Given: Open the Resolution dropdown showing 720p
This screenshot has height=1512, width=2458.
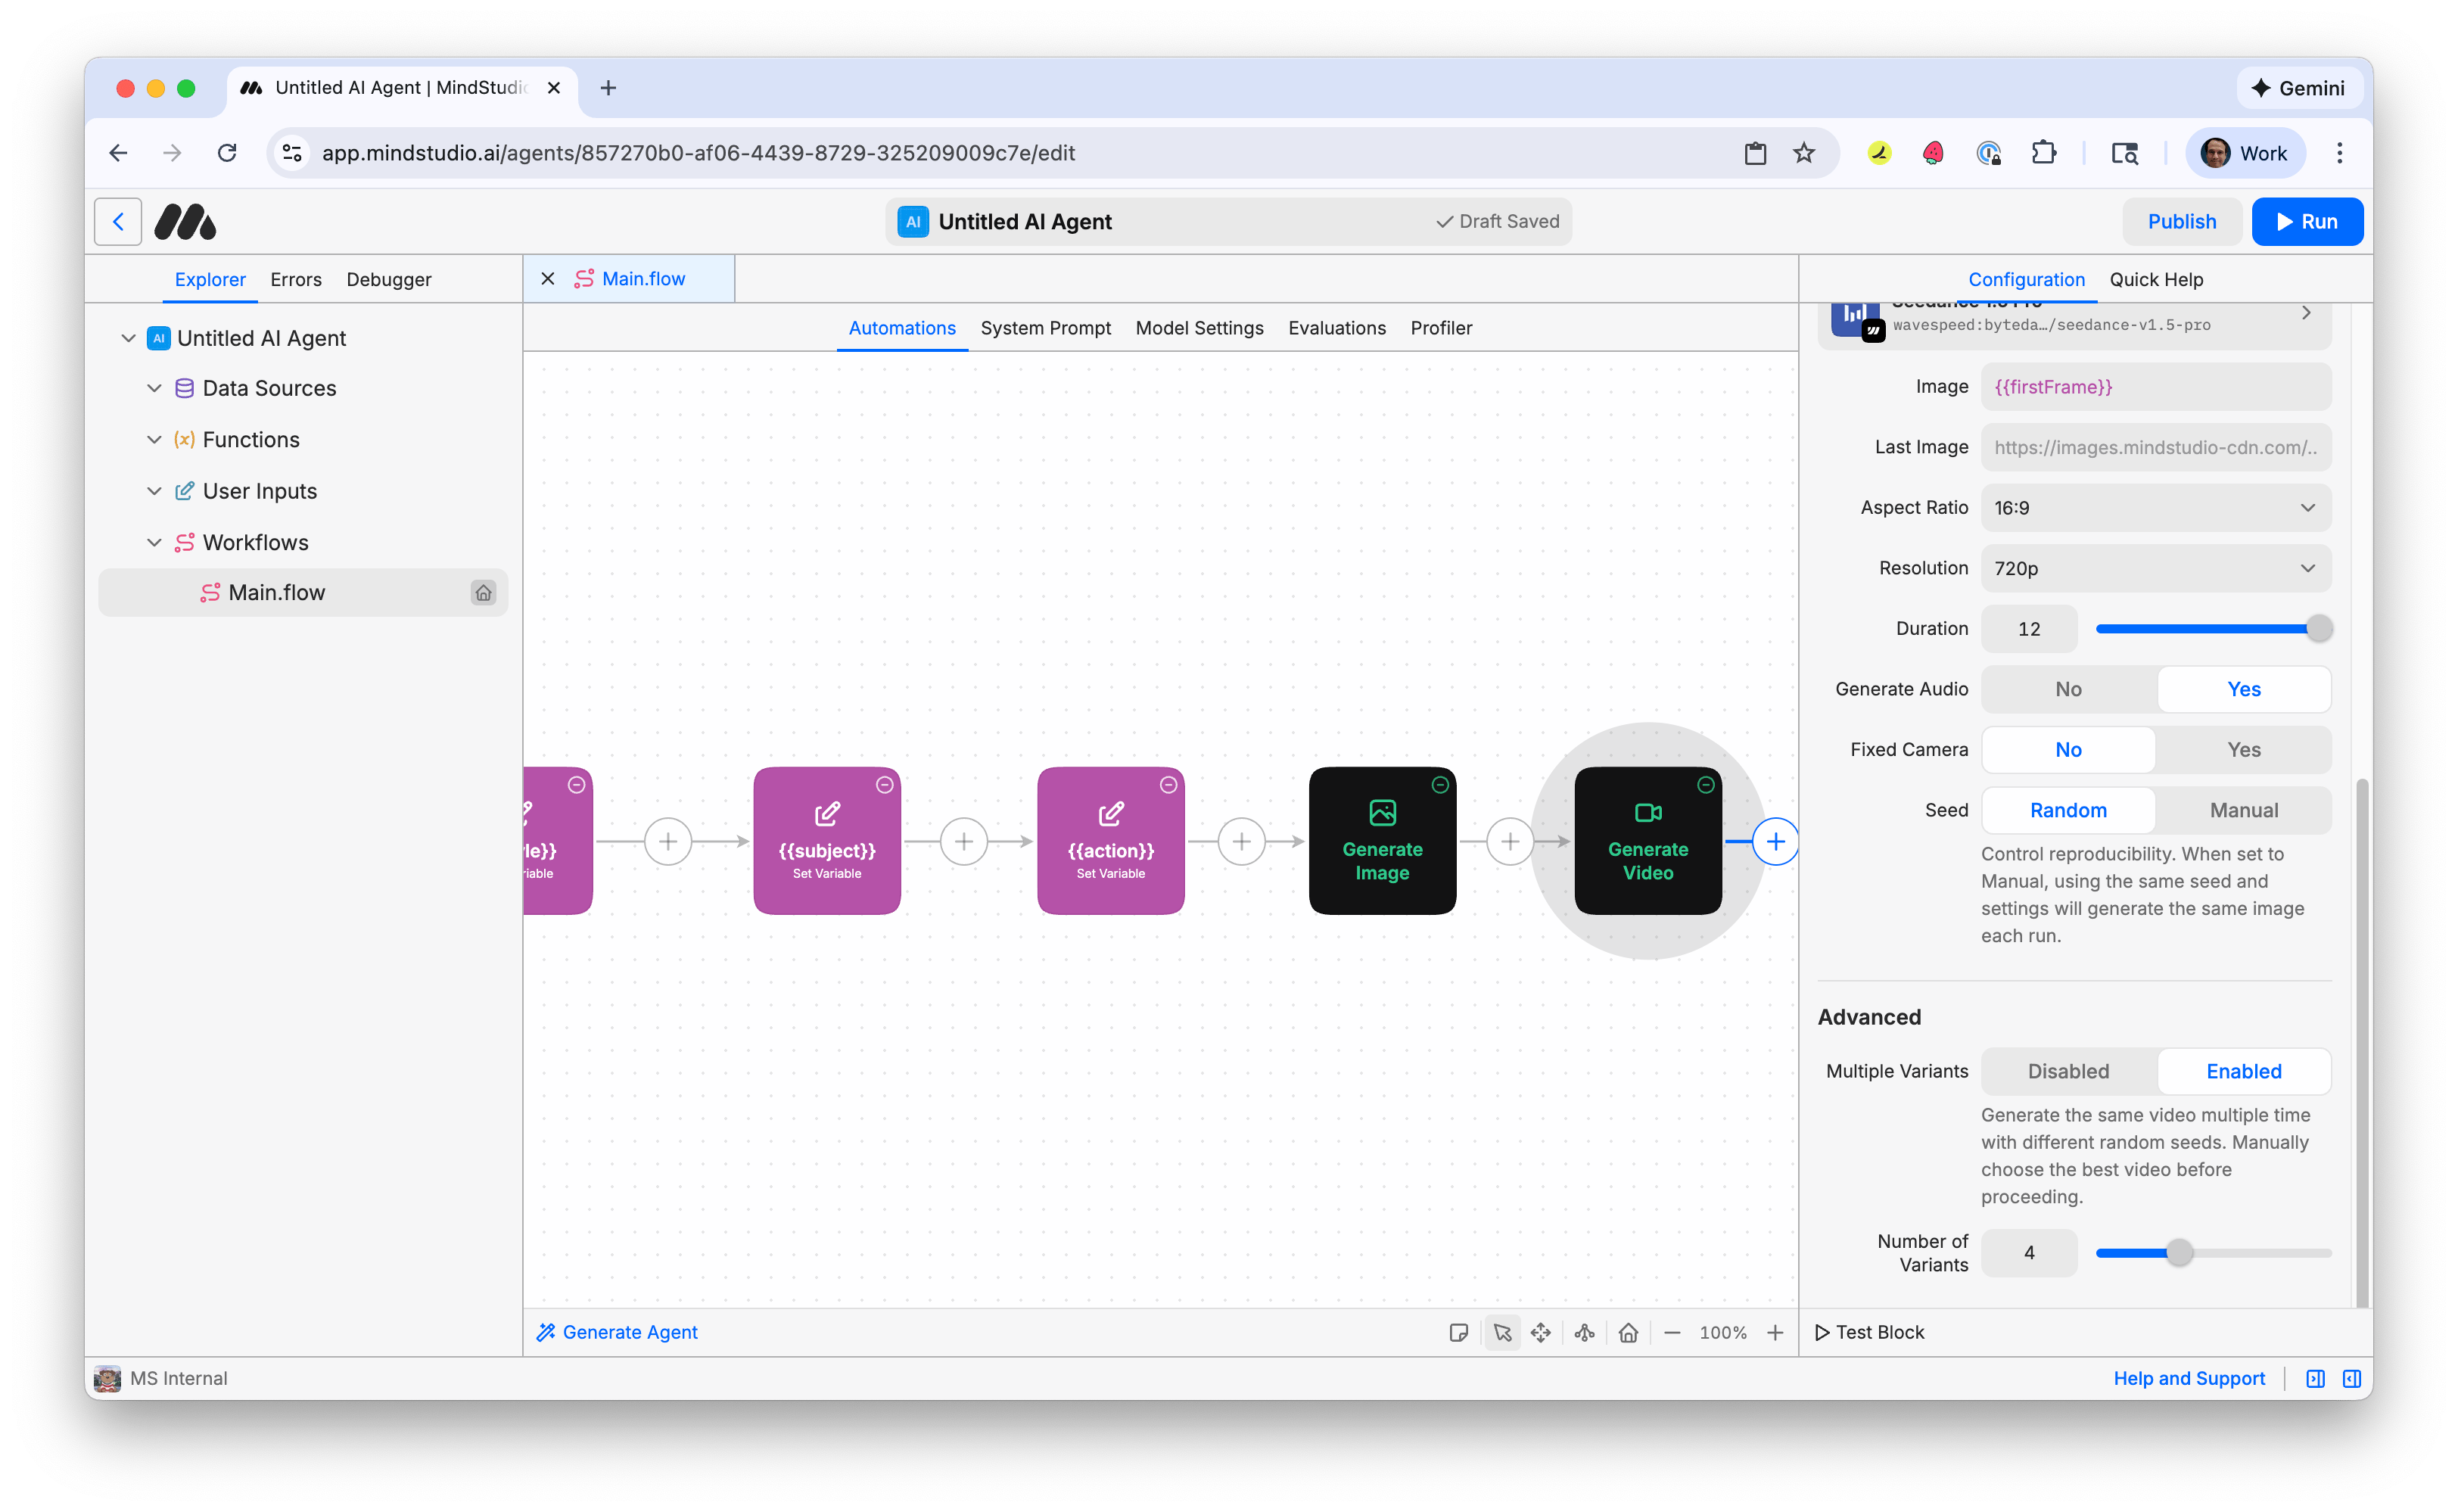Looking at the screenshot, I should pyautogui.click(x=2154, y=568).
